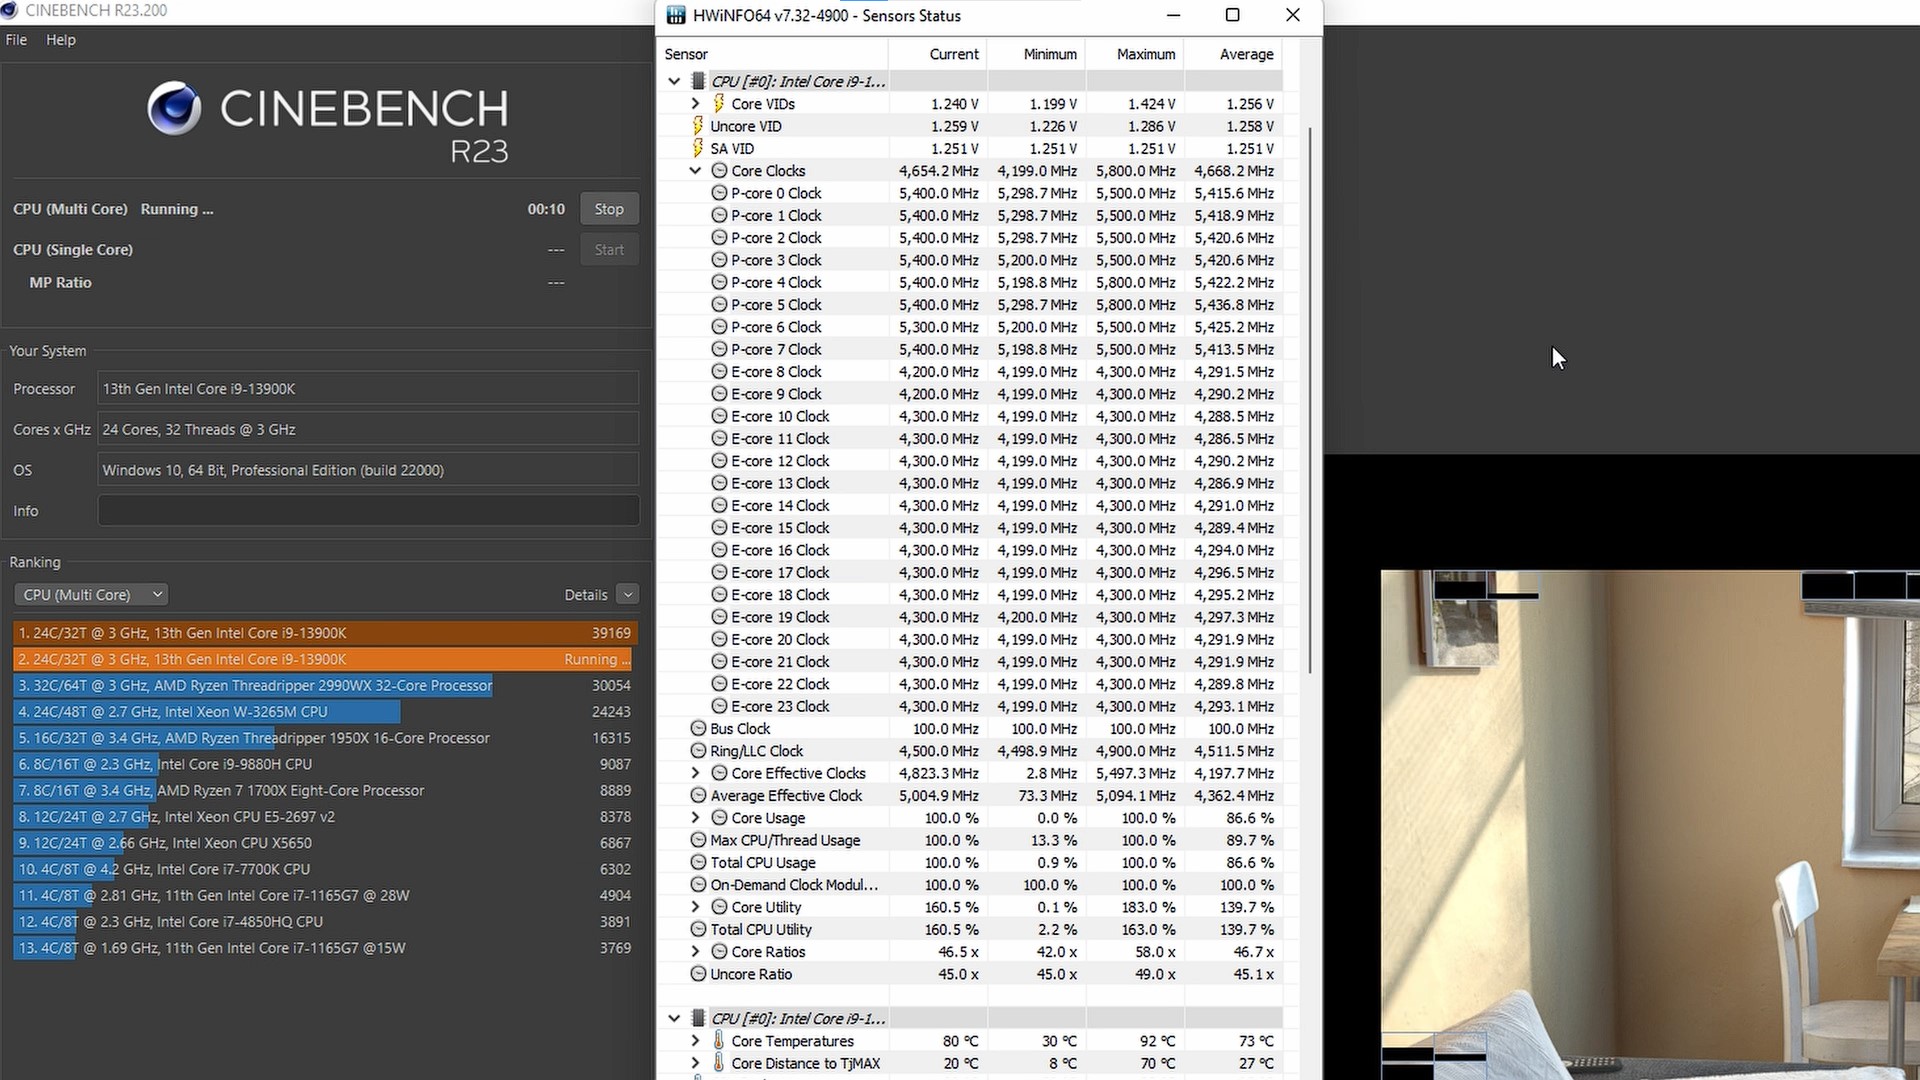Click the clock icon next to P-core 4 Clock
Image resolution: width=1920 pixels, height=1080 pixels.
coord(719,282)
